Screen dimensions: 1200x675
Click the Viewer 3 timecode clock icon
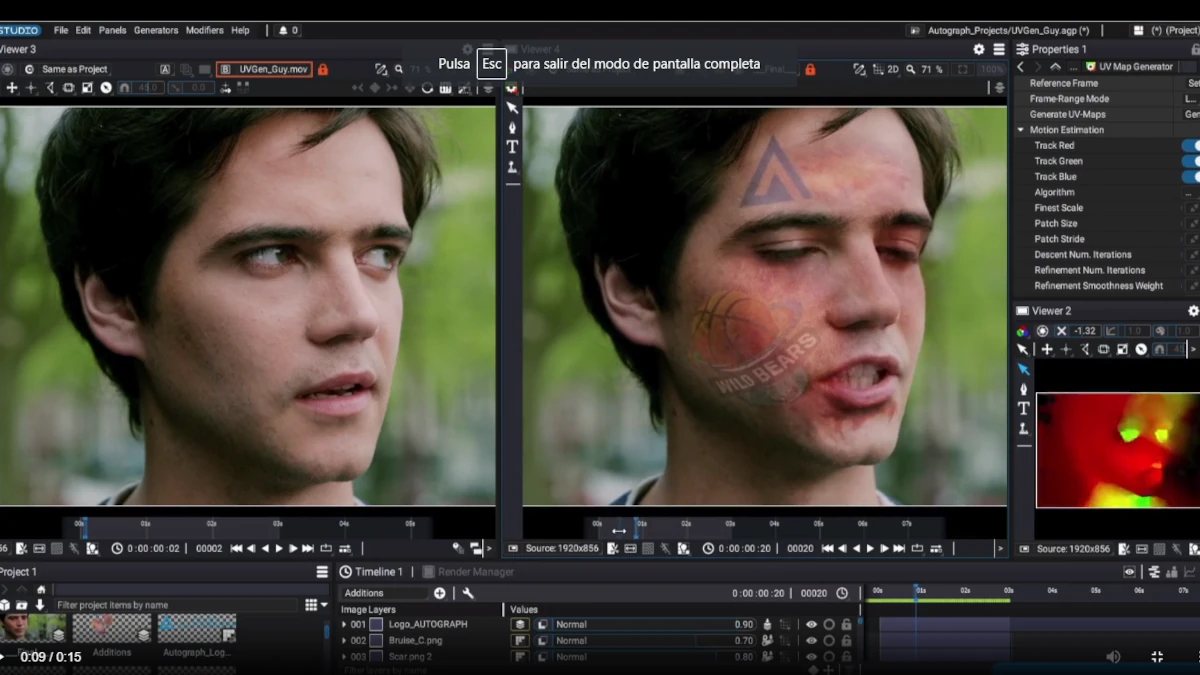click(x=117, y=548)
